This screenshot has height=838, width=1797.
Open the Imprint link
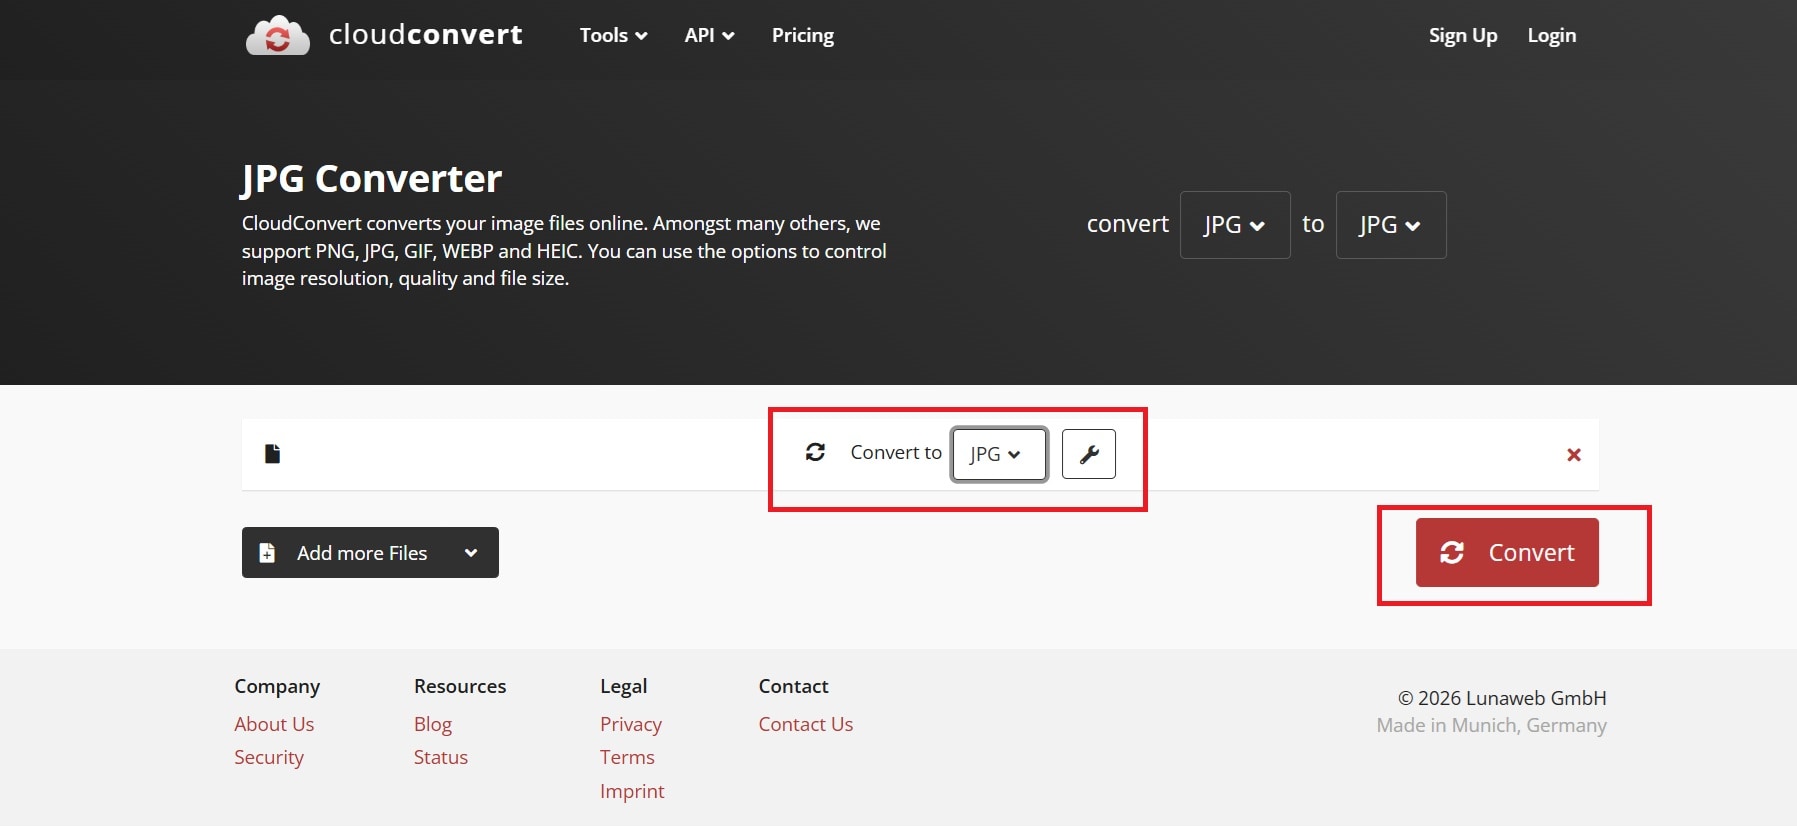click(x=632, y=791)
